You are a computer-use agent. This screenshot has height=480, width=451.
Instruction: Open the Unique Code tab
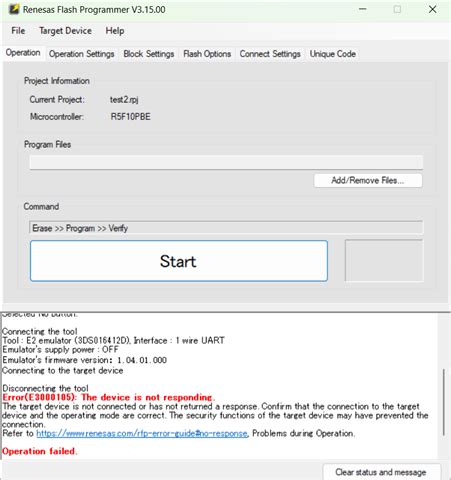click(x=333, y=54)
